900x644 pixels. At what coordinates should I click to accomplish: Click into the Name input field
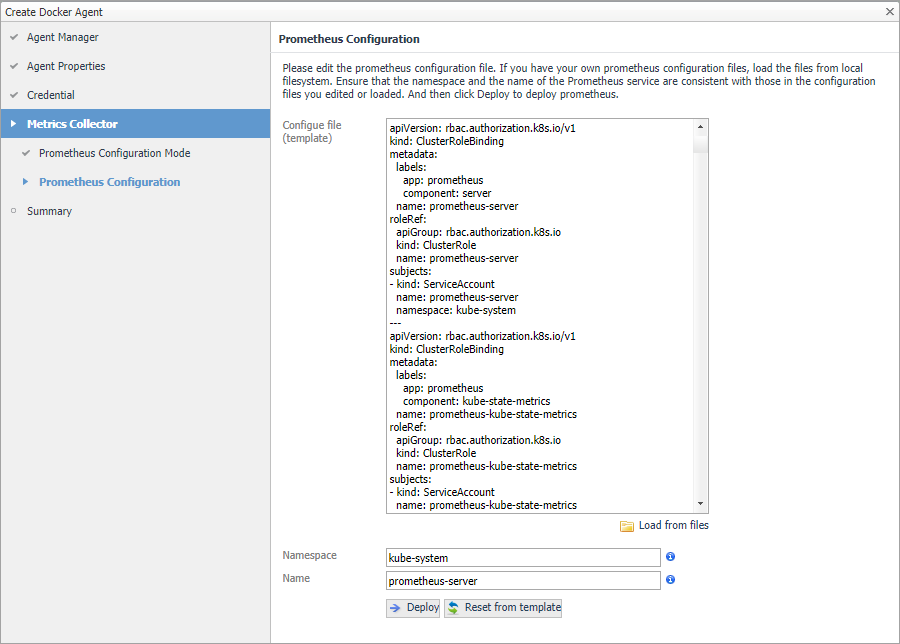[x=523, y=580]
